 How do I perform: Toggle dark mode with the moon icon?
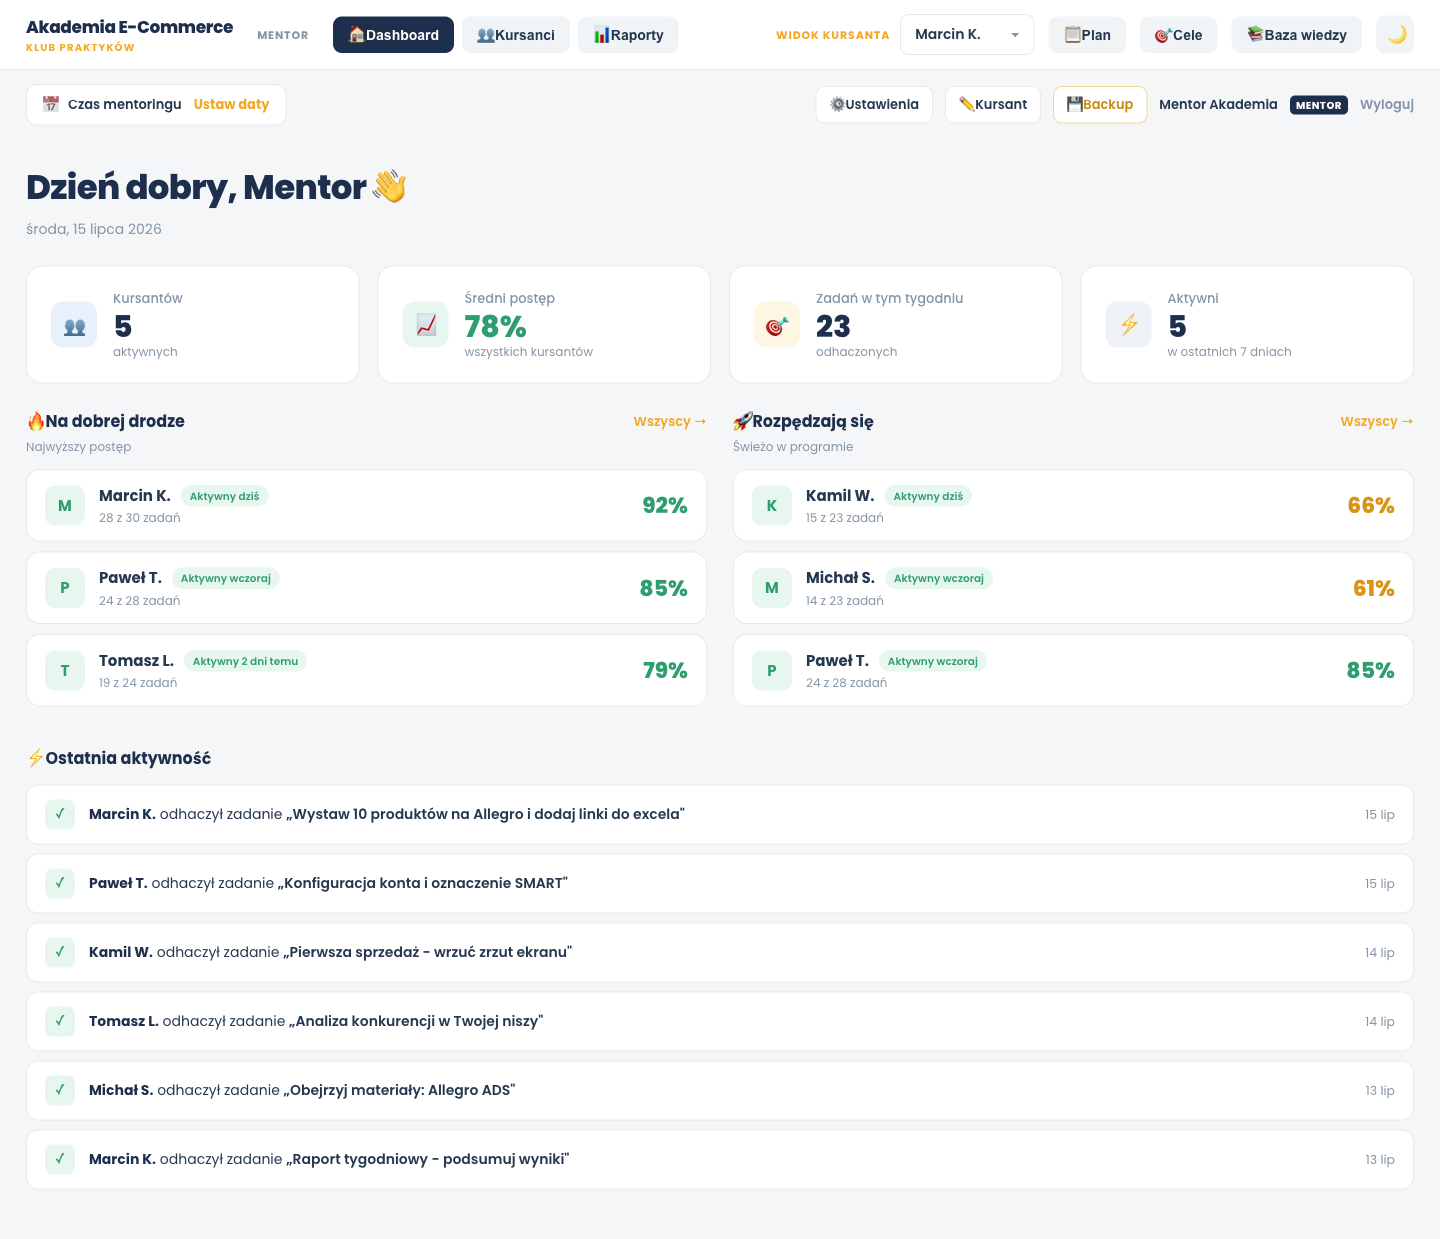(1395, 35)
